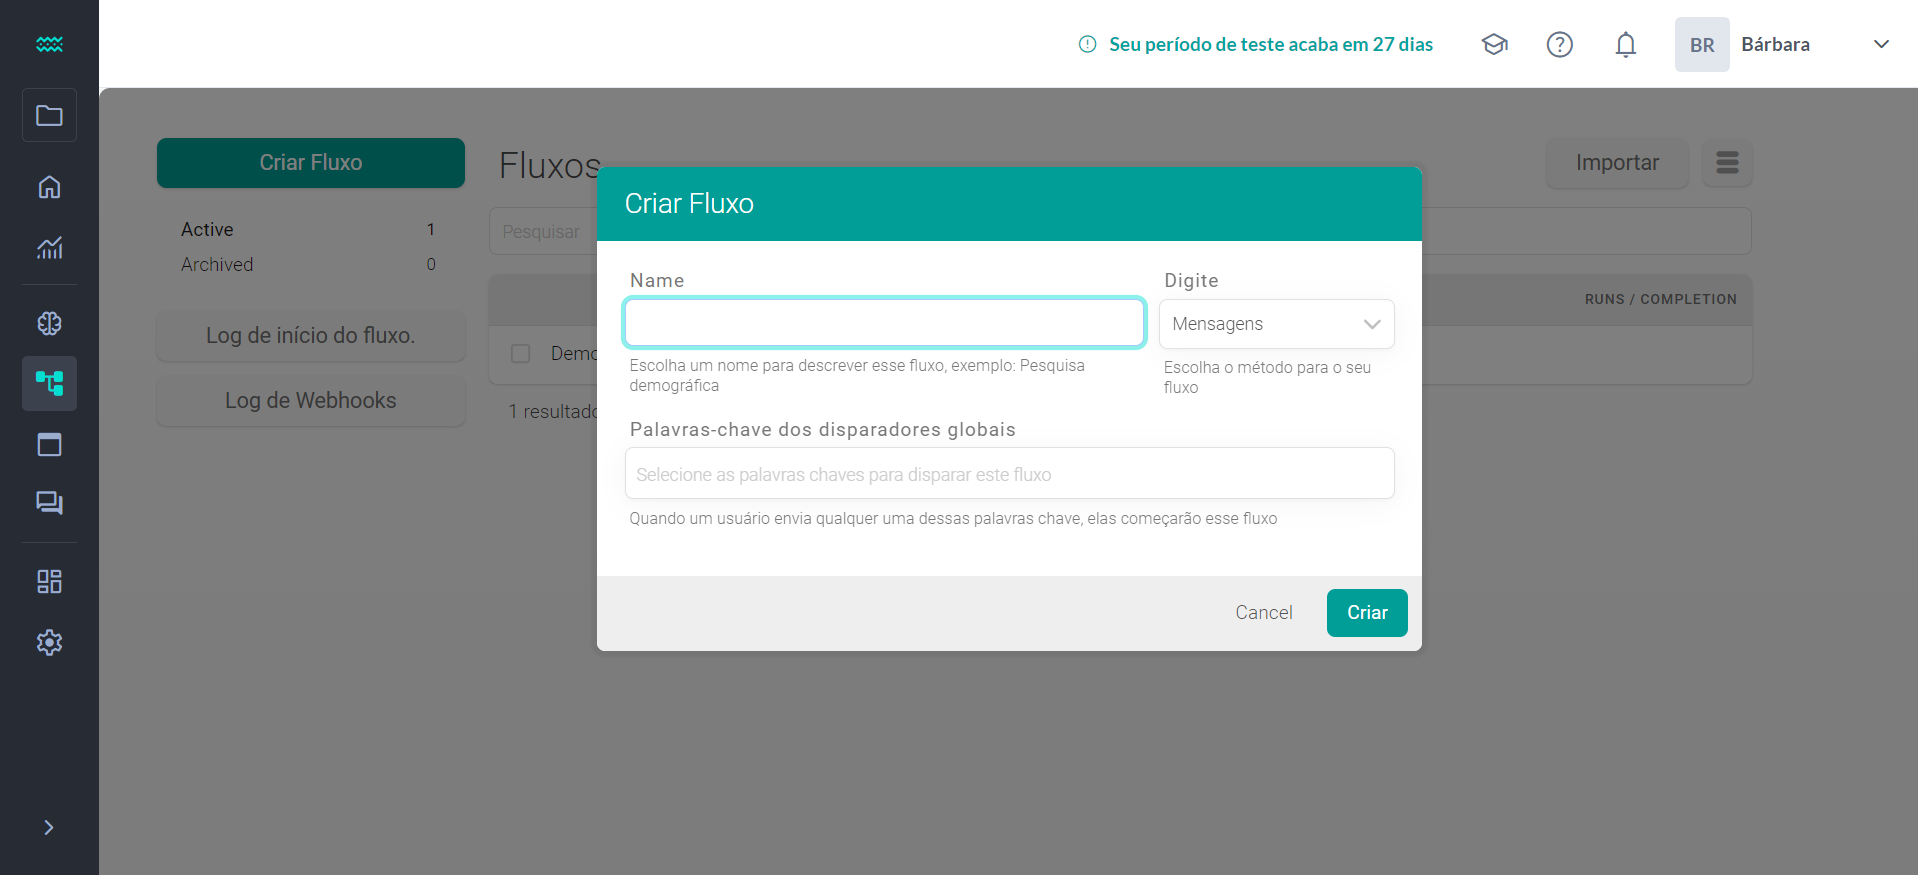Select the flows tree icon in sidebar
The height and width of the screenshot is (875, 1918).
(x=49, y=383)
